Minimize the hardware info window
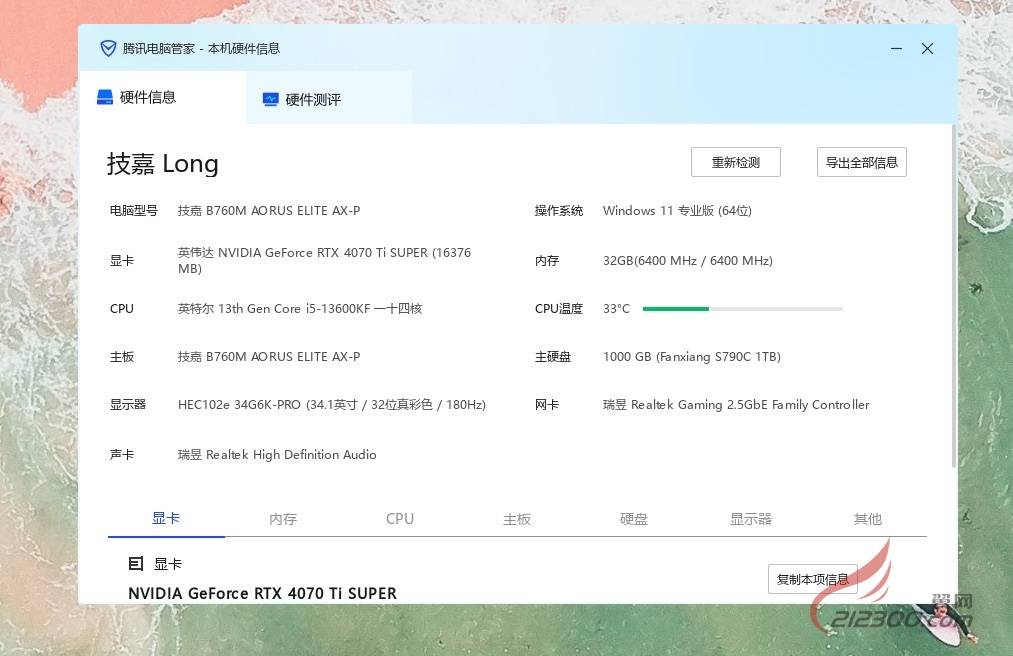The image size is (1013, 656). click(896, 48)
